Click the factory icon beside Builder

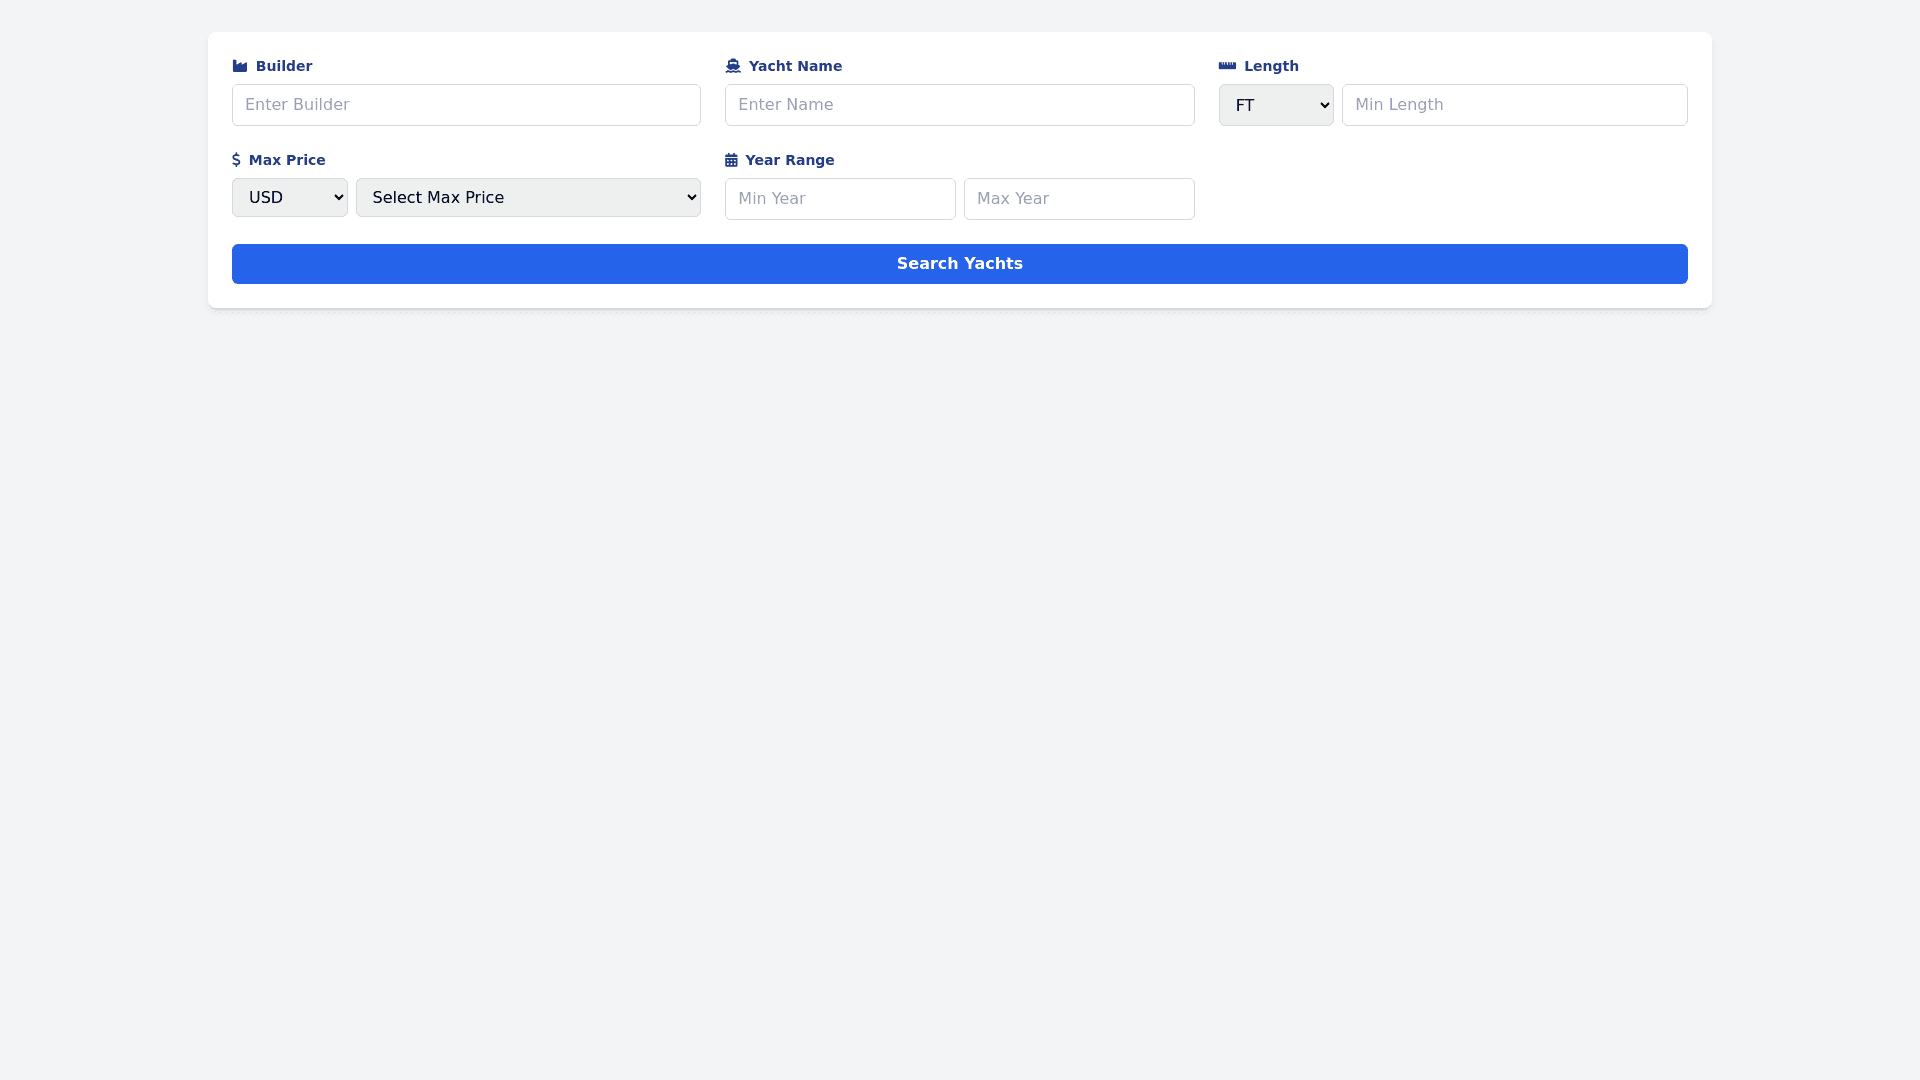240,66
